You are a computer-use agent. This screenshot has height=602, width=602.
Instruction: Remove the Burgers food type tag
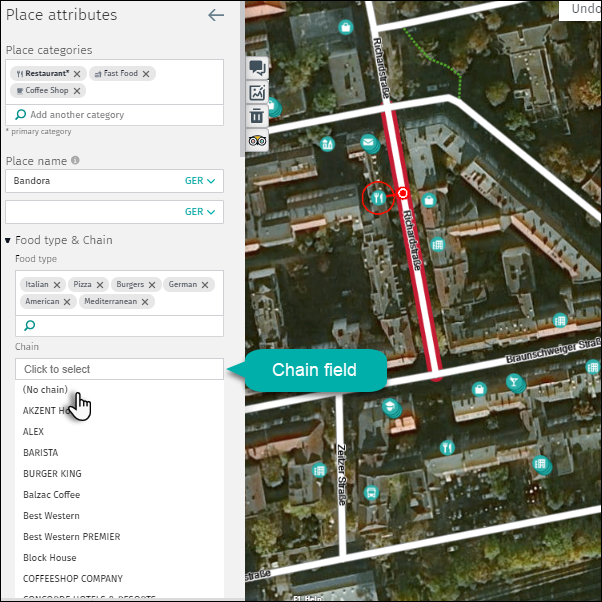152,285
